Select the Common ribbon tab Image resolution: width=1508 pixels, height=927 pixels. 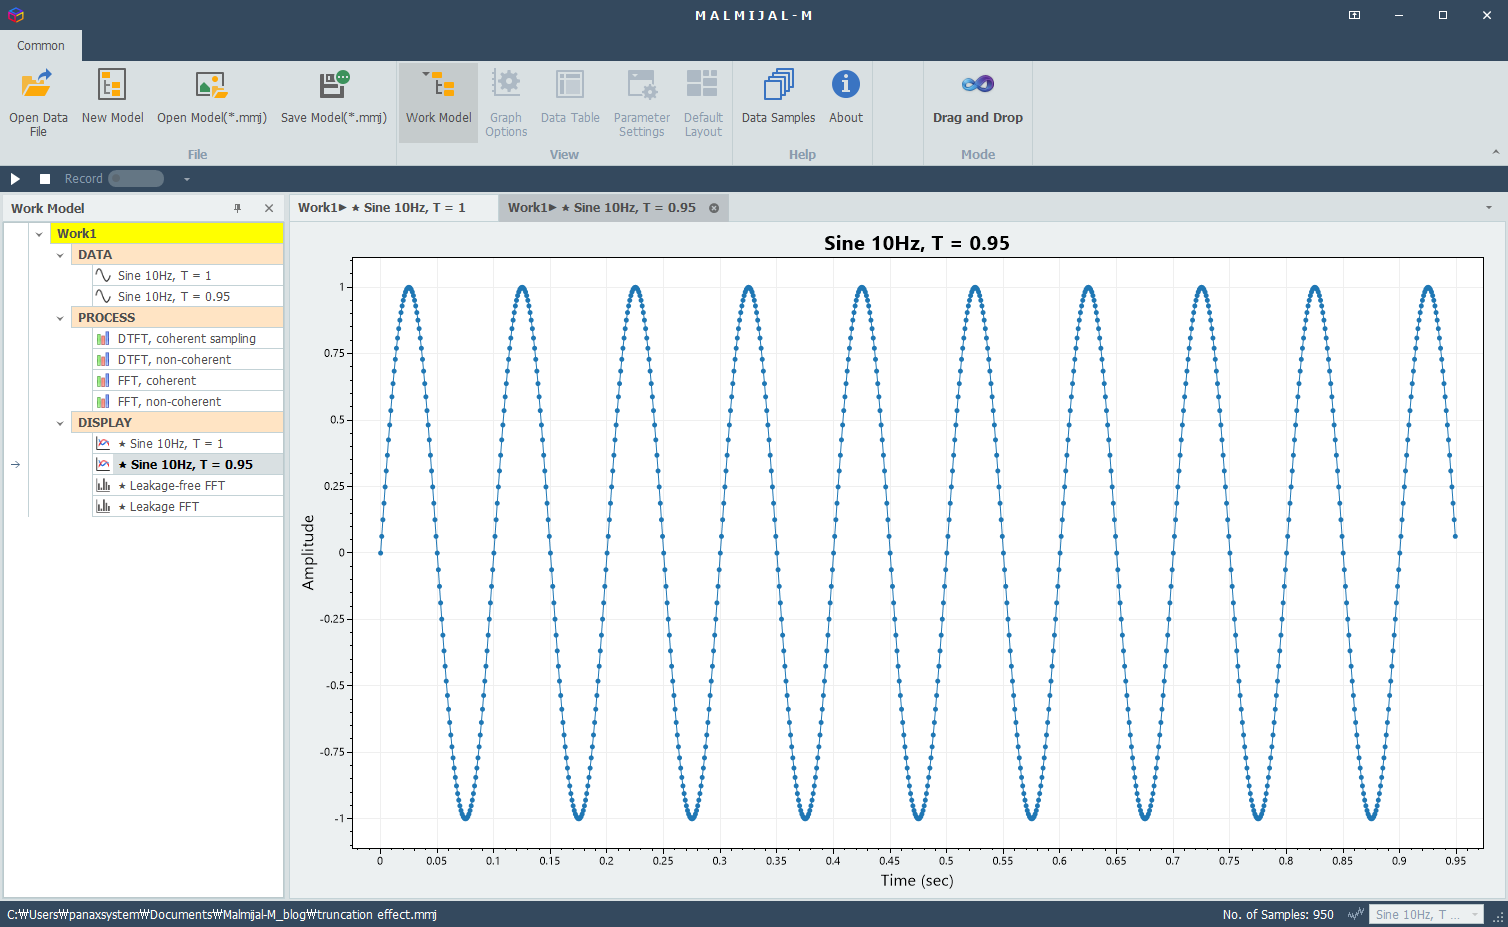(x=41, y=46)
